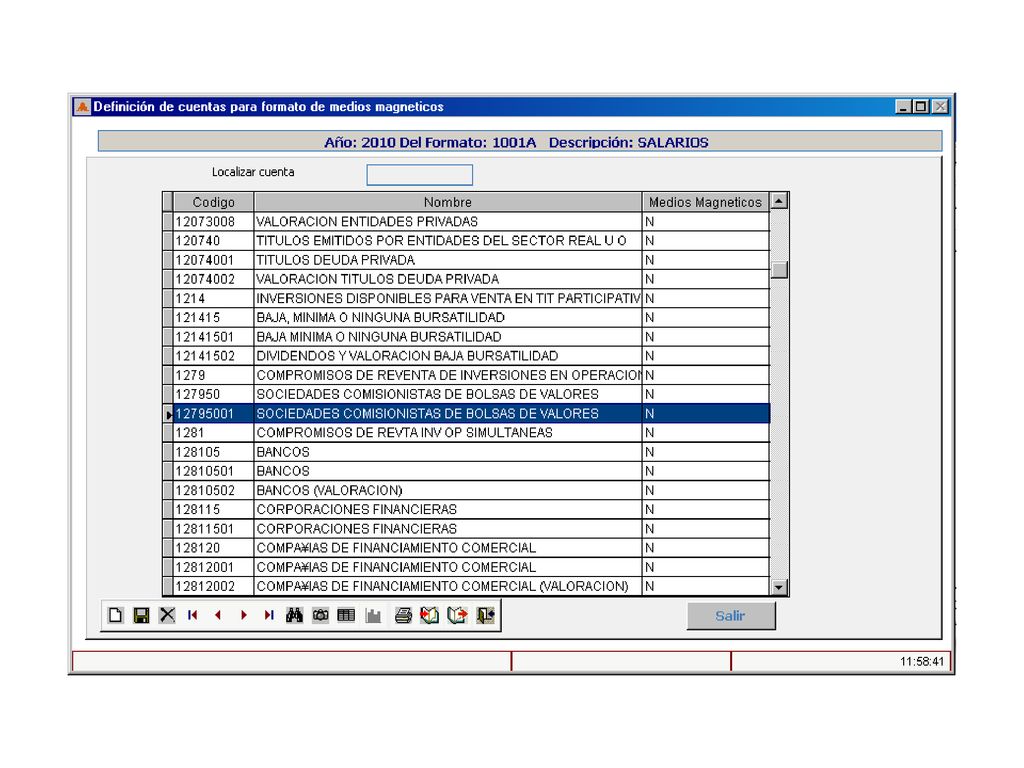Image resolution: width=1024 pixels, height=768 pixels.
Task: Select code cell 1214
Action: point(214,298)
